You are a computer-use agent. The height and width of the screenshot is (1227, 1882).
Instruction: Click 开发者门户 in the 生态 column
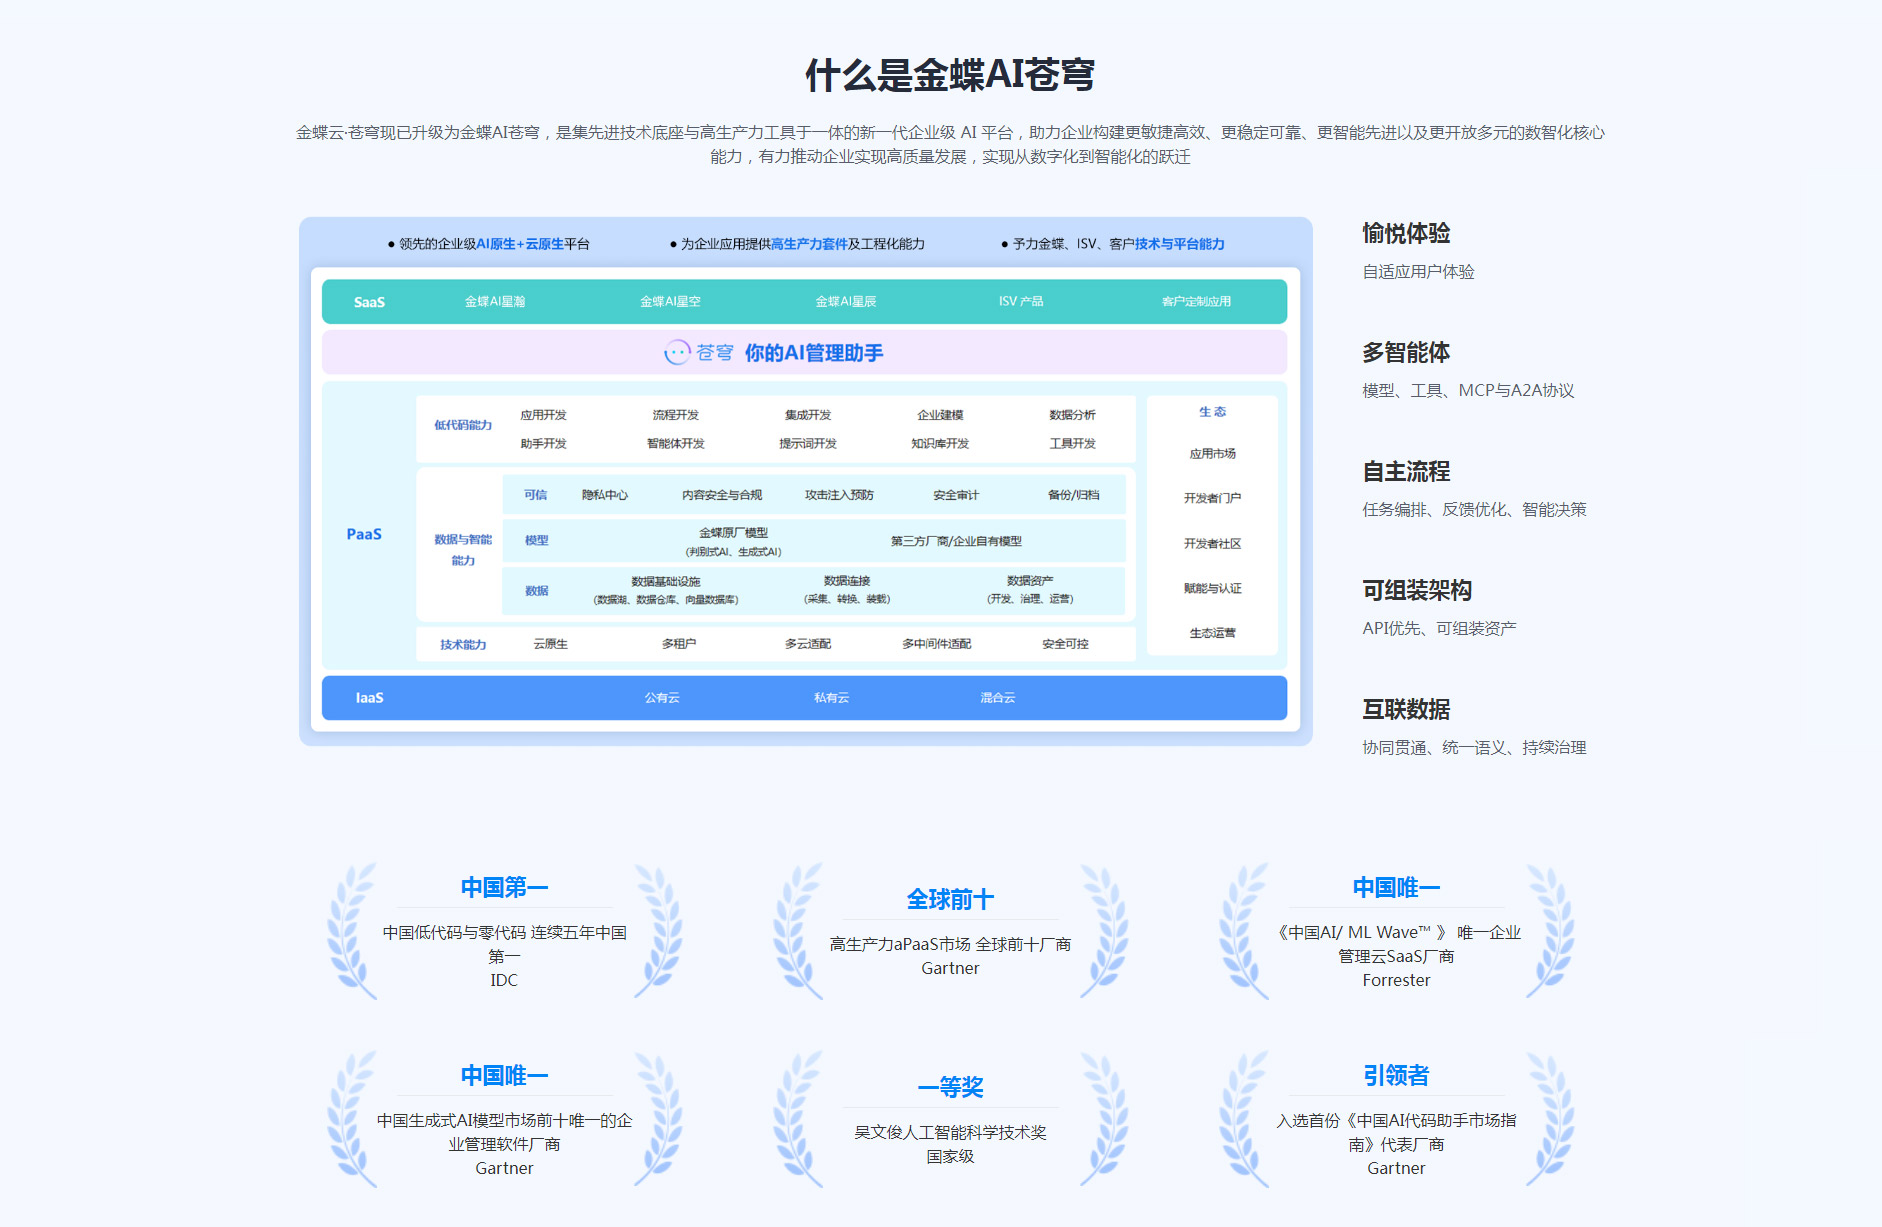pos(1213,498)
